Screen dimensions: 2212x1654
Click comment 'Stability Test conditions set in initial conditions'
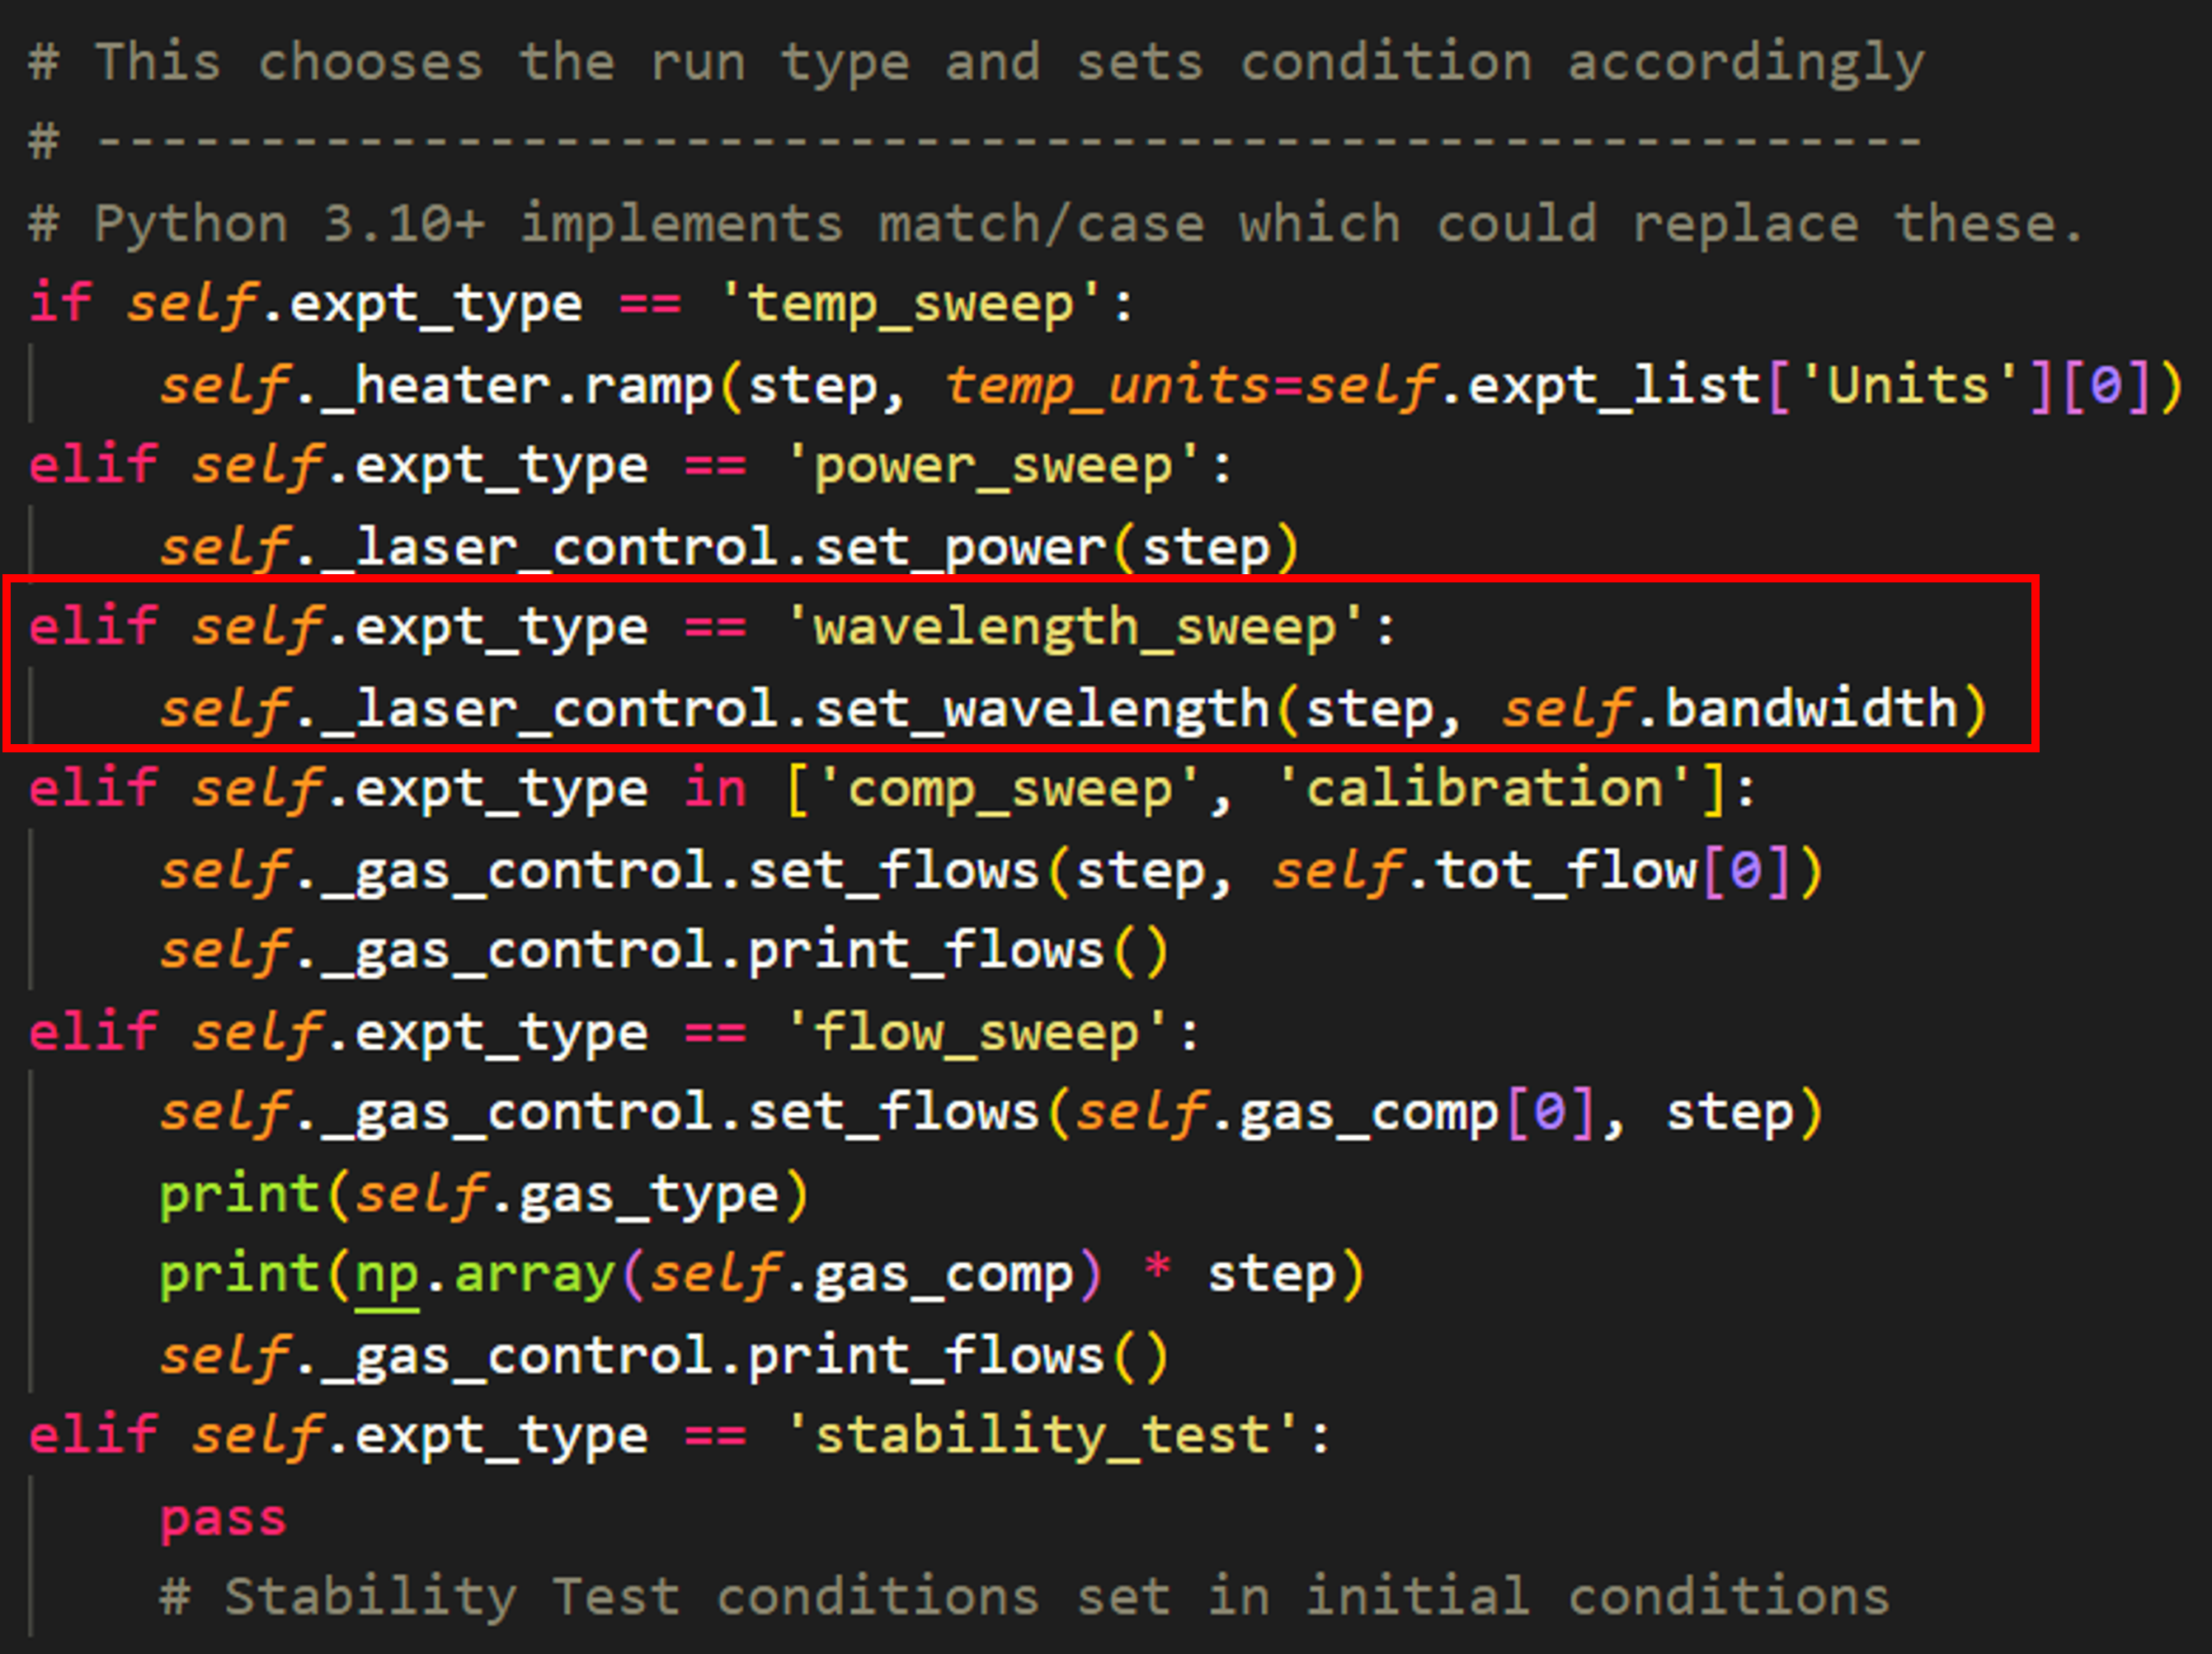[1024, 1597]
